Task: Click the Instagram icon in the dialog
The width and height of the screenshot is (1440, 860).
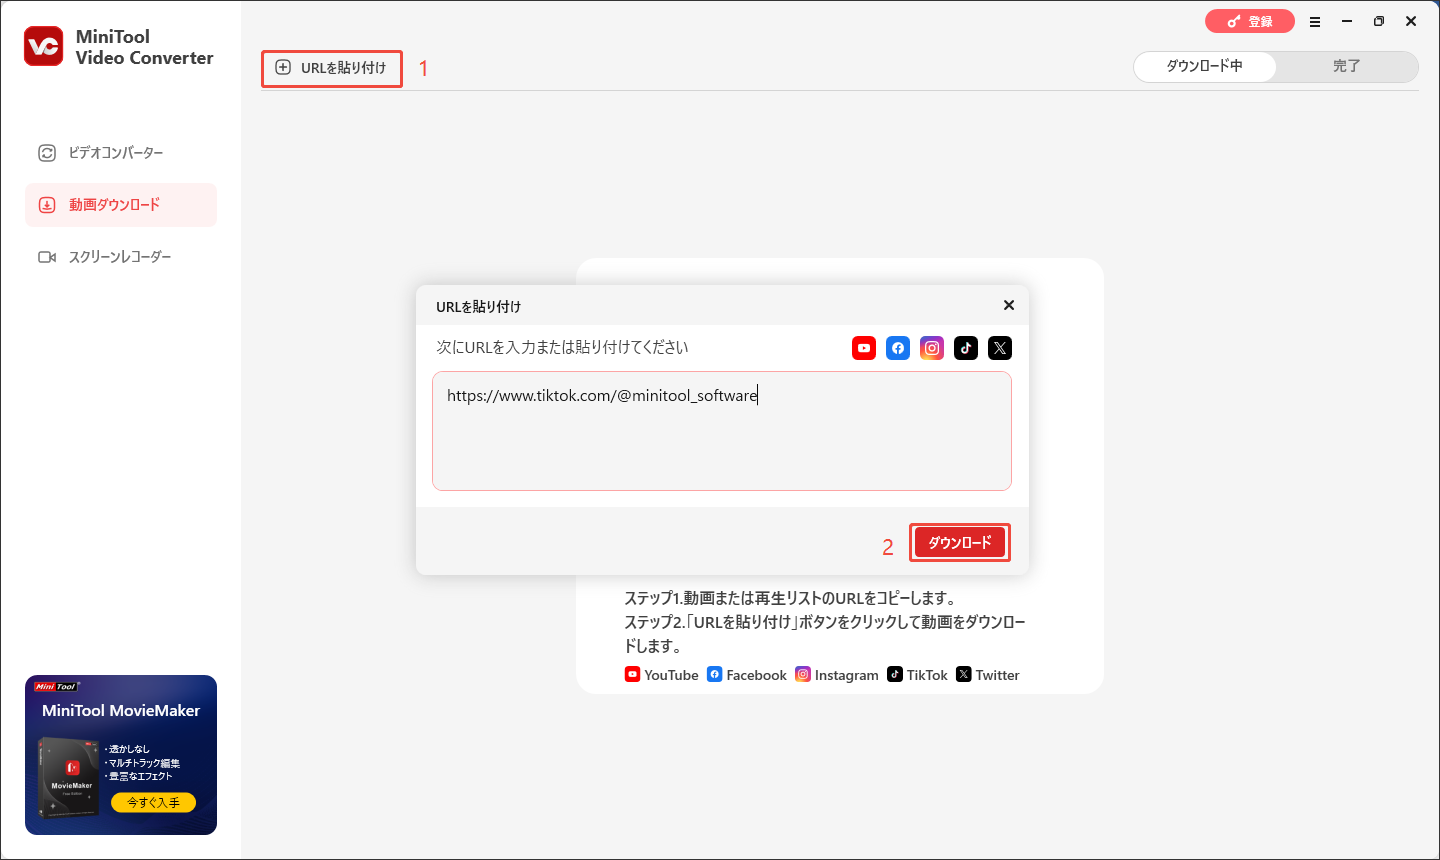Action: pos(932,348)
